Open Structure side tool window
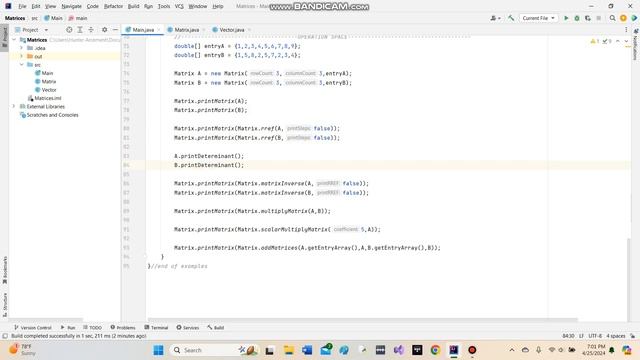 tap(4, 304)
